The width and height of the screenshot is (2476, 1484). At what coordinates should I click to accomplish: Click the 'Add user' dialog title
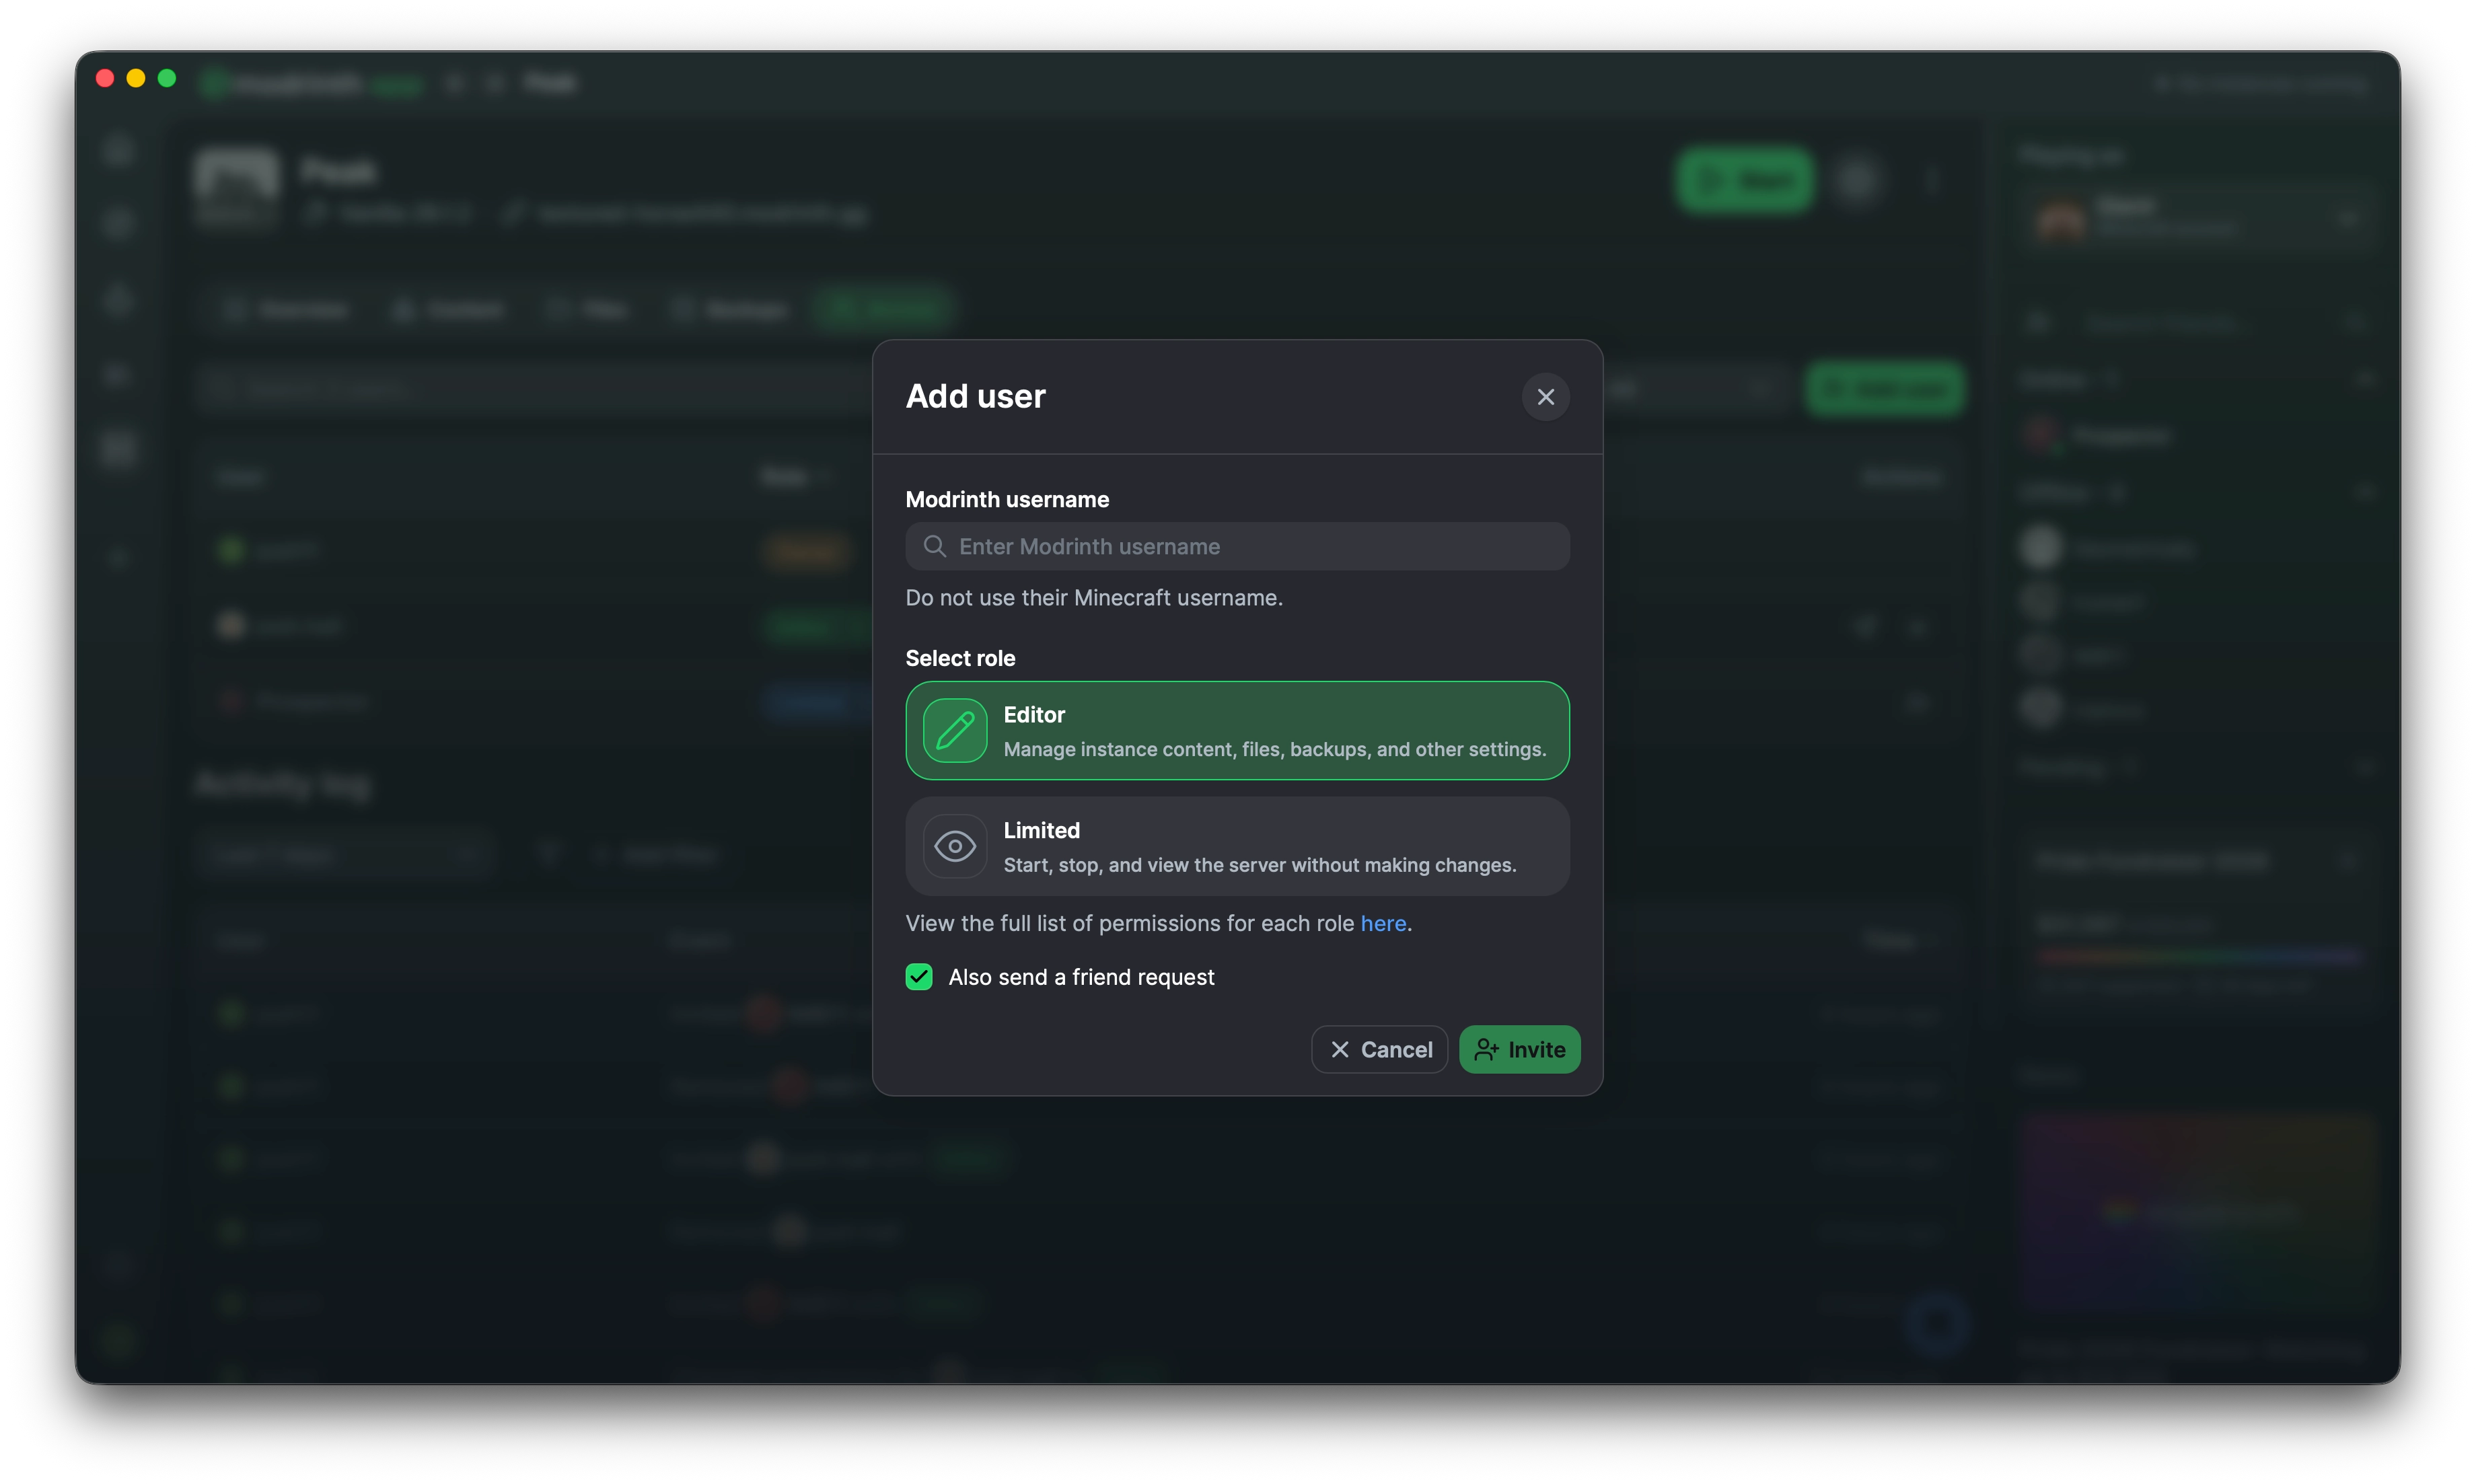coord(975,396)
